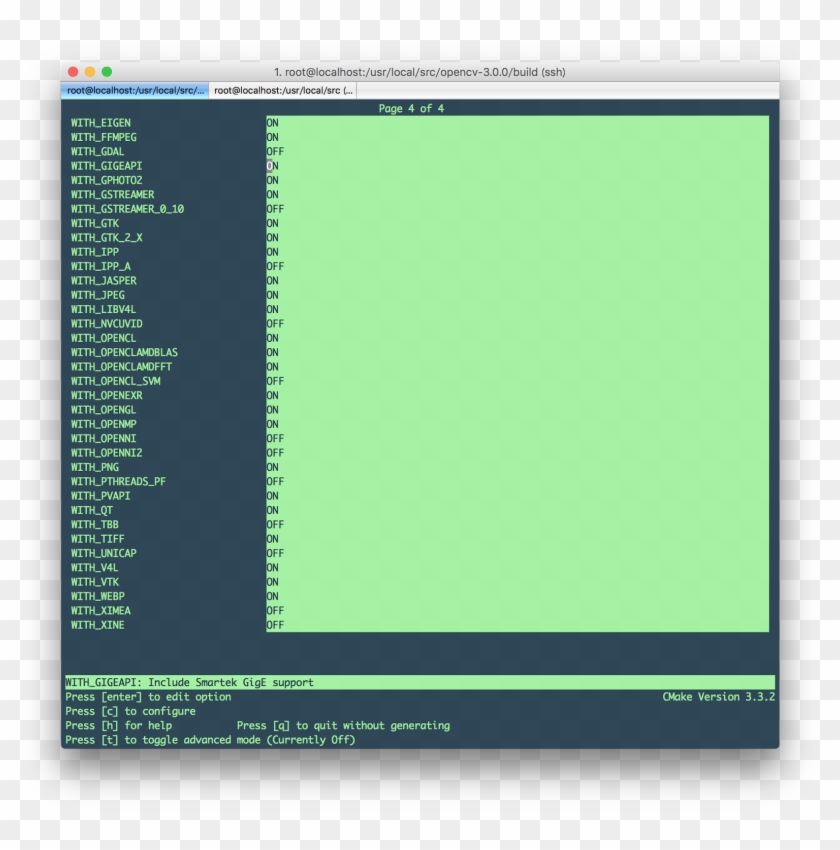
Task: Click the WITH_GIGEAPI option name
Action: [x=106, y=166]
